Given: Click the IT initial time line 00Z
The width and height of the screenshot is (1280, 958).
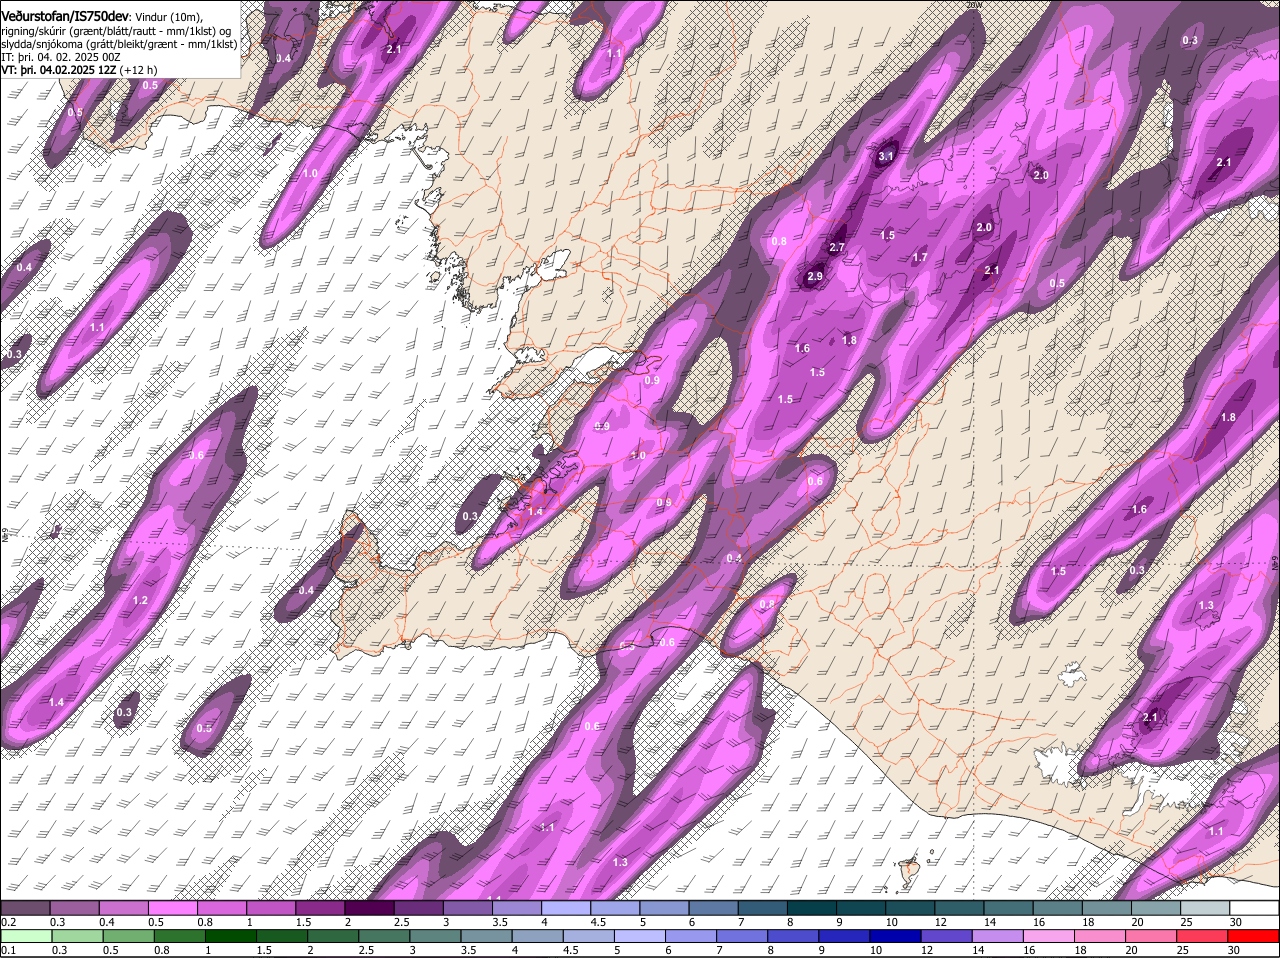Looking at the screenshot, I should click(x=59, y=57).
